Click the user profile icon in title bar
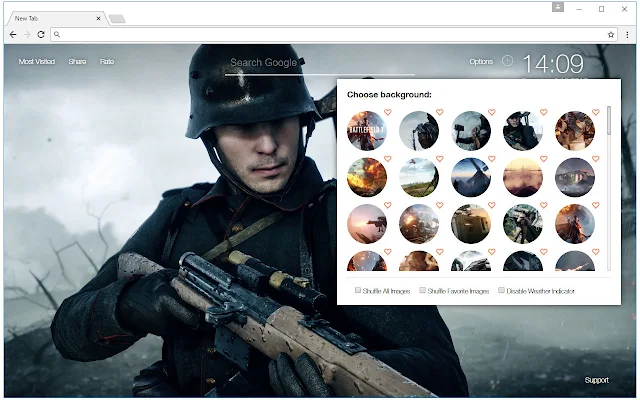 (x=558, y=7)
